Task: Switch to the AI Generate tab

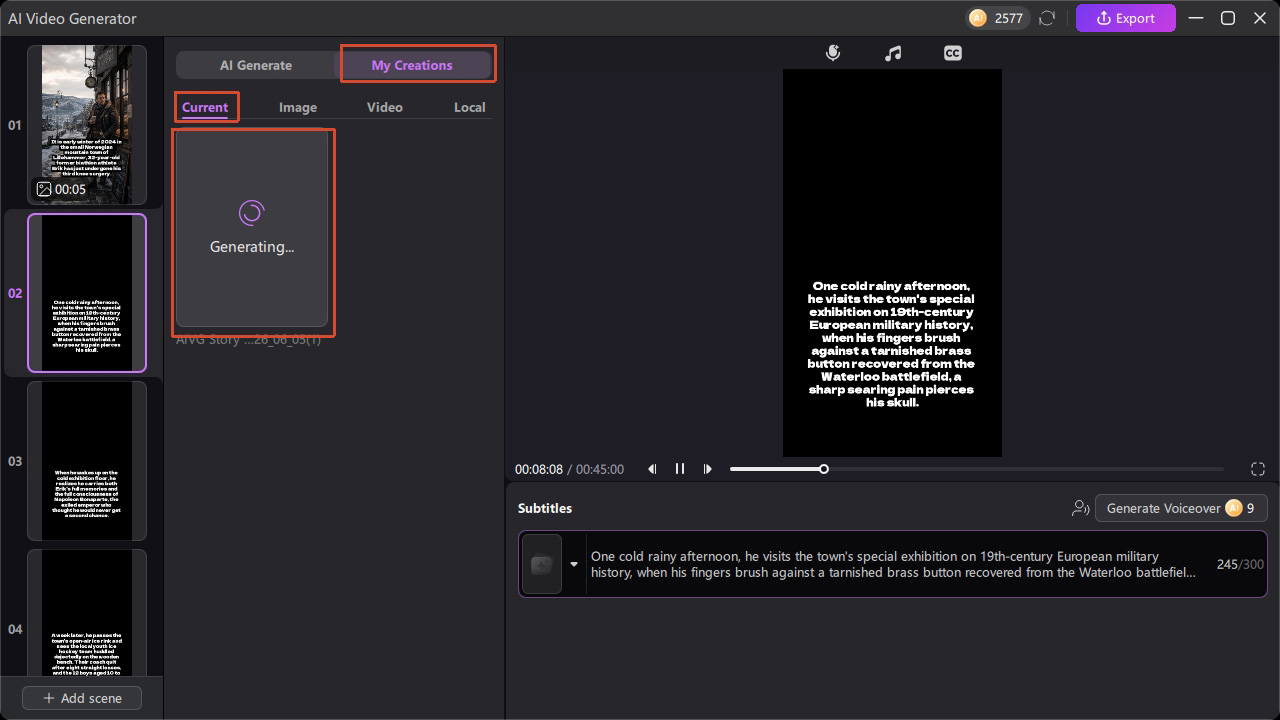Action: tap(256, 65)
